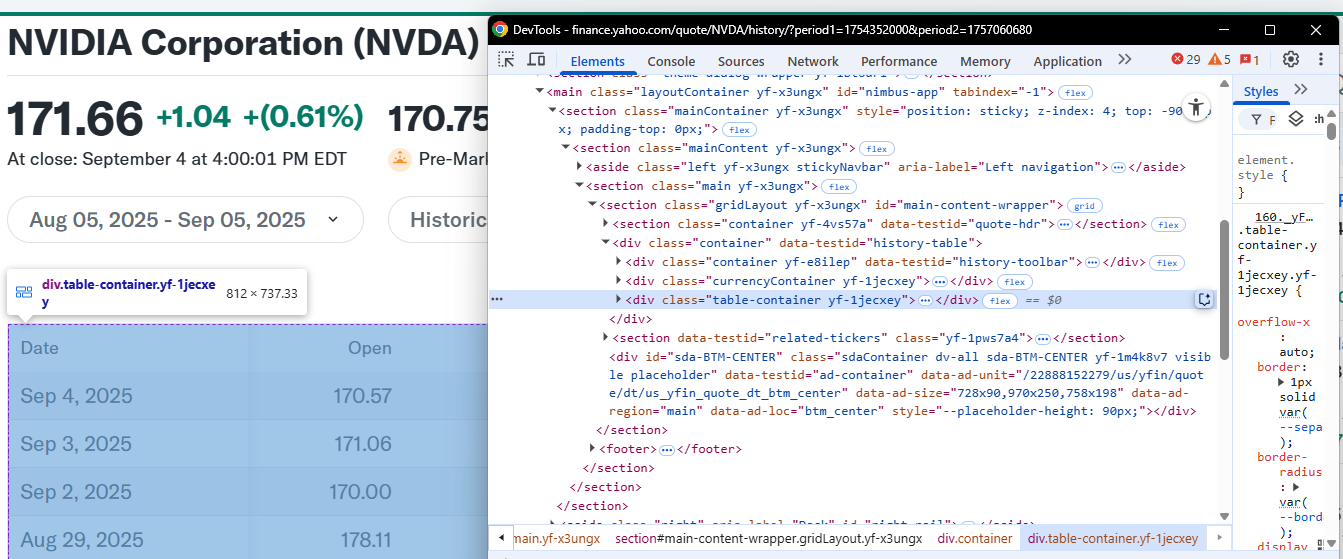Image resolution: width=1343 pixels, height=559 pixels.
Task: Collapse the main layoutContainer node
Action: [540, 91]
